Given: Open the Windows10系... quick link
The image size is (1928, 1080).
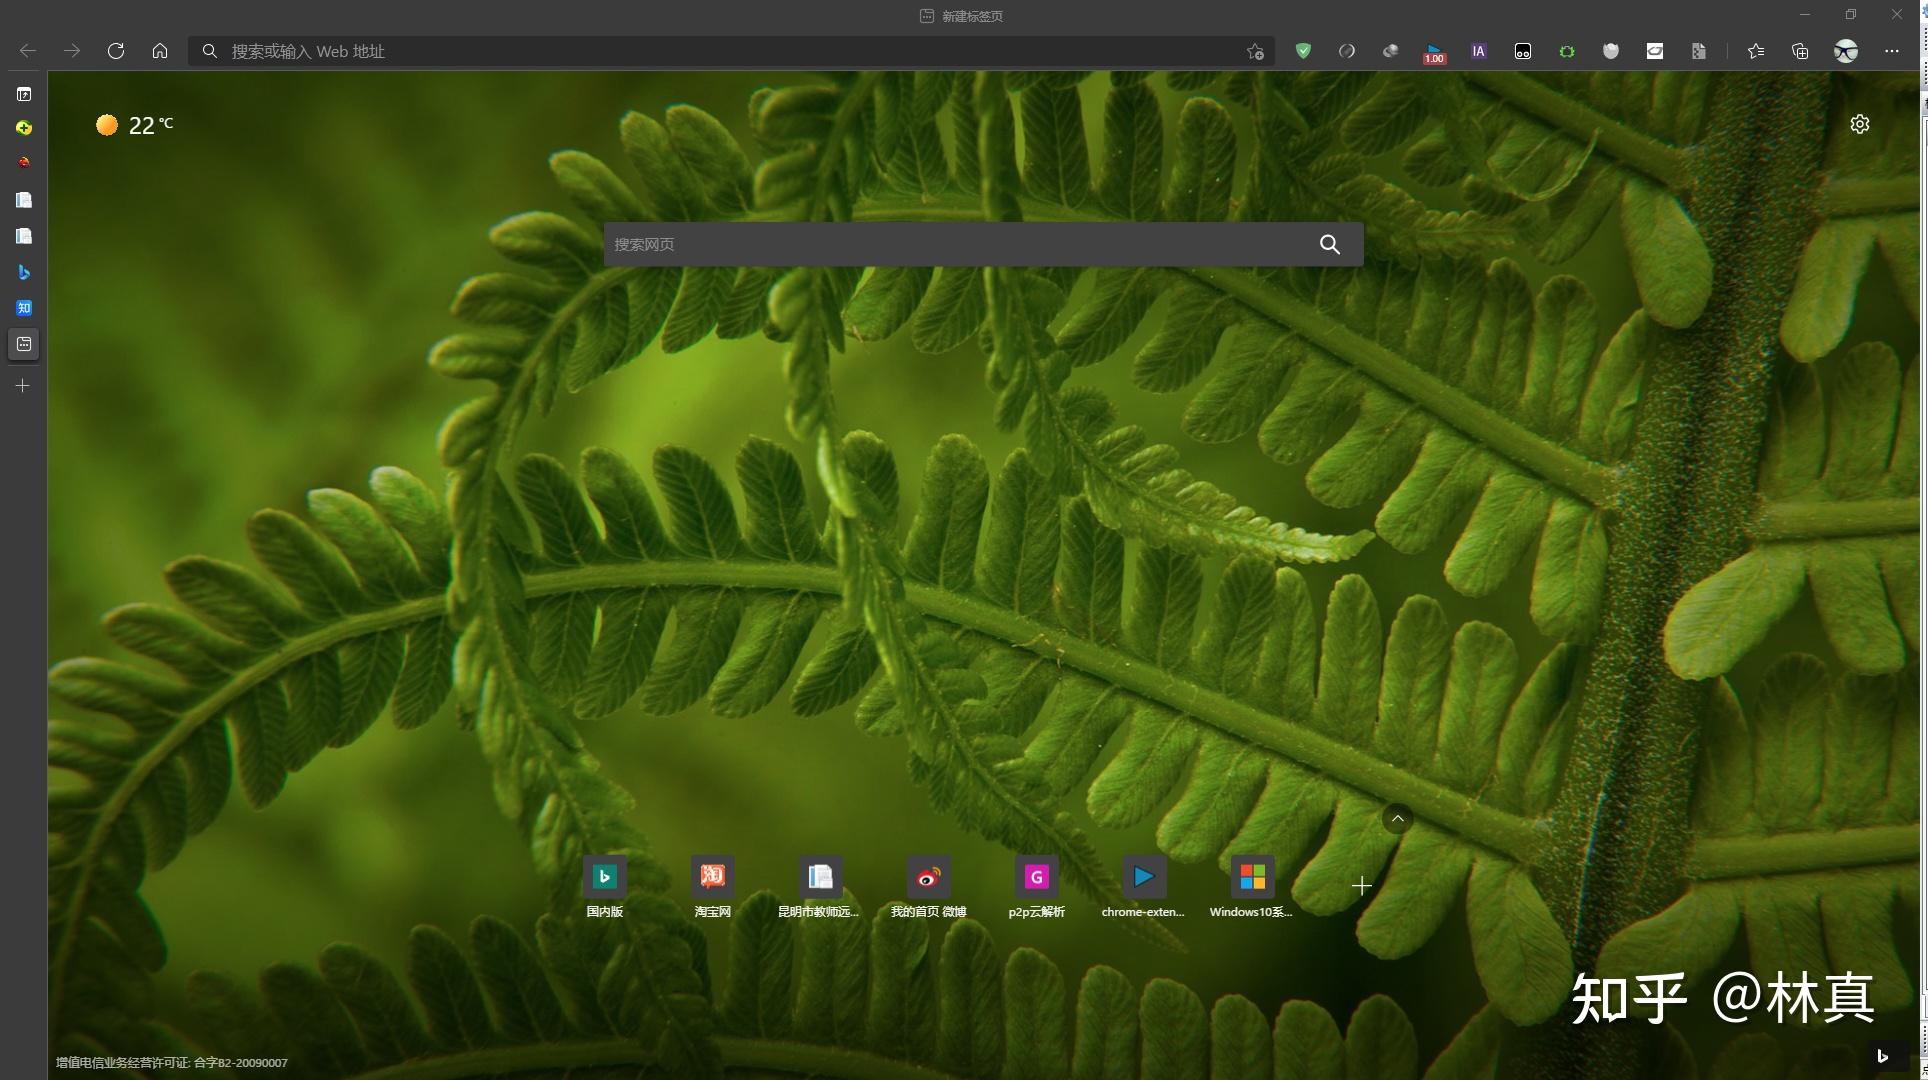Looking at the screenshot, I should (x=1251, y=887).
